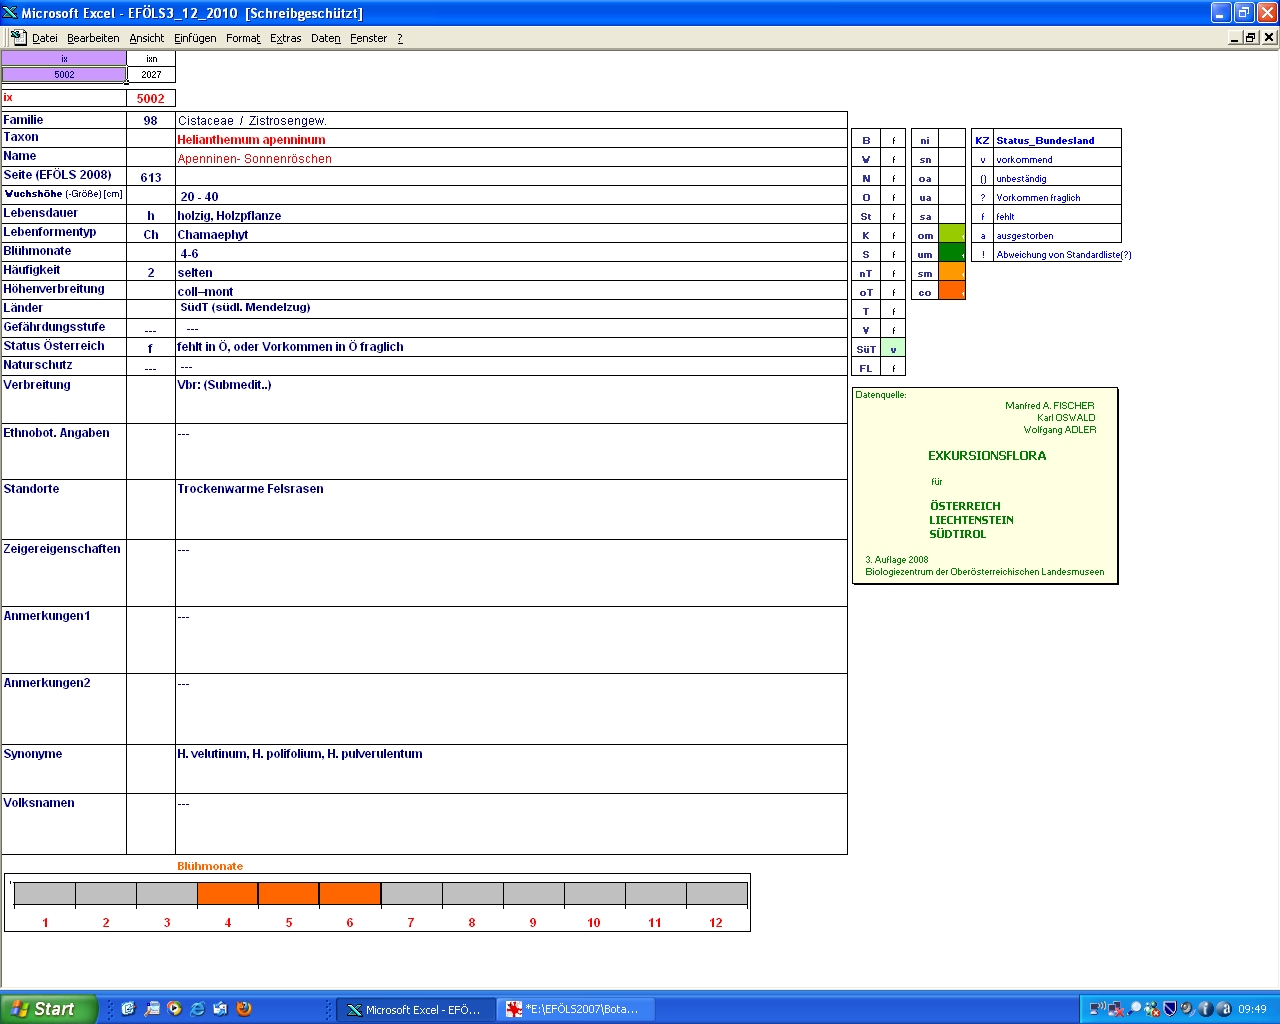This screenshot has width=1280, height=1024.
Task: Open the Bearbeiten menu
Action: pos(93,38)
